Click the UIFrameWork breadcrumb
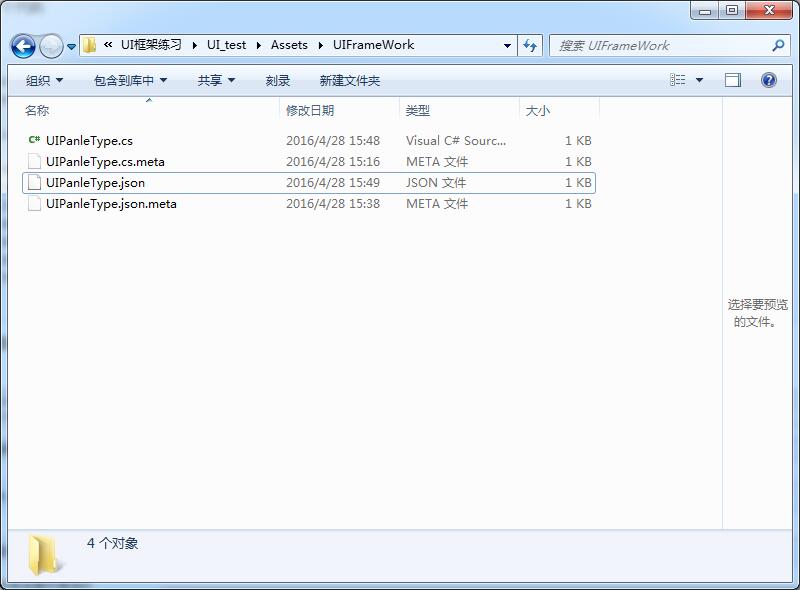800x590 pixels. point(373,45)
